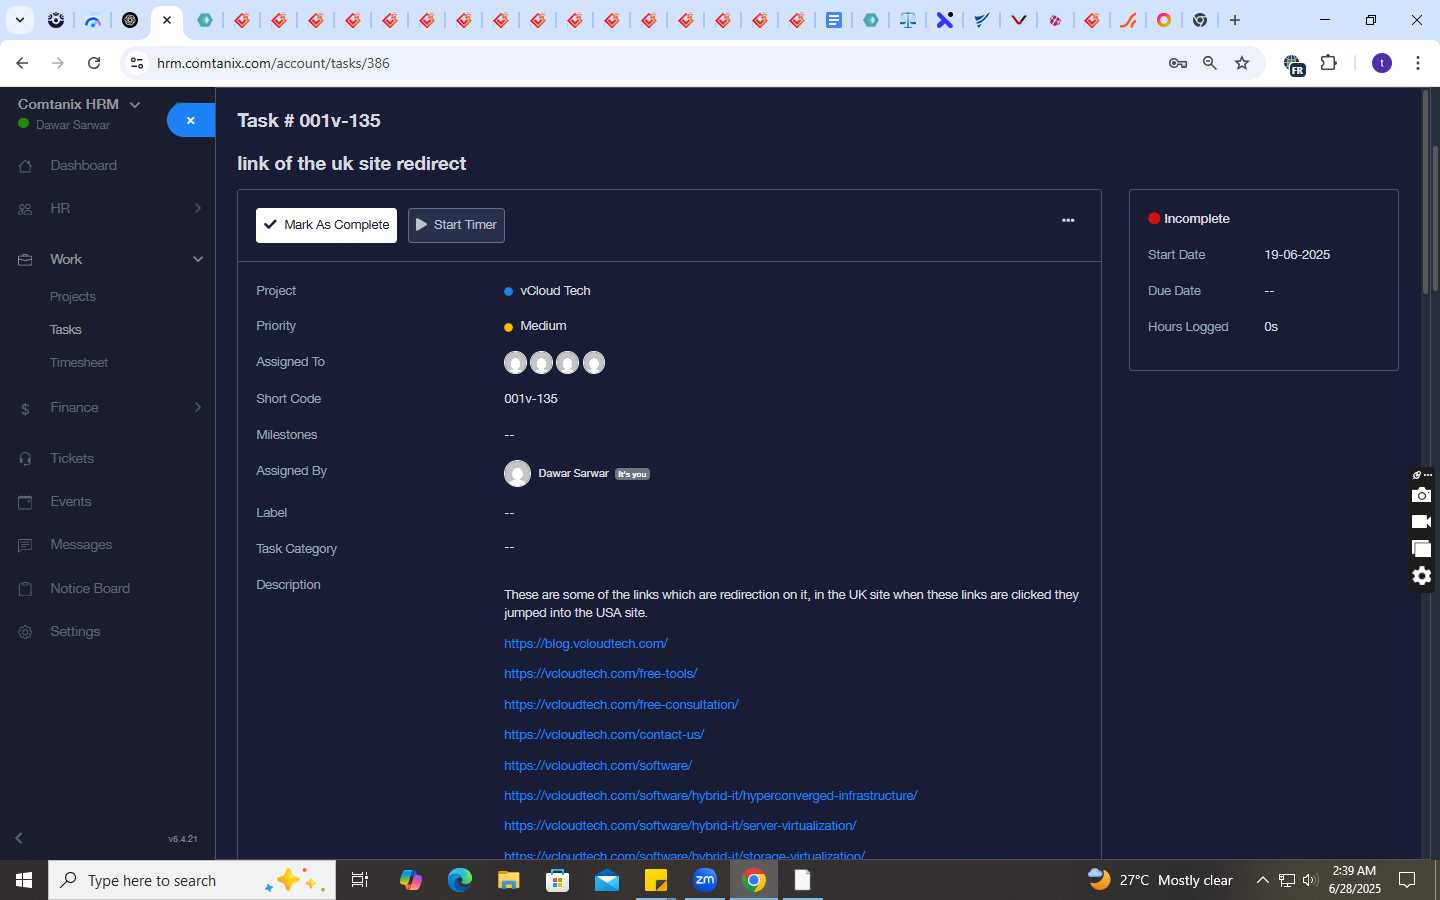This screenshot has height=900, width=1440.
Task: Click the 19-06-2025 start date value
Action: [1297, 255]
